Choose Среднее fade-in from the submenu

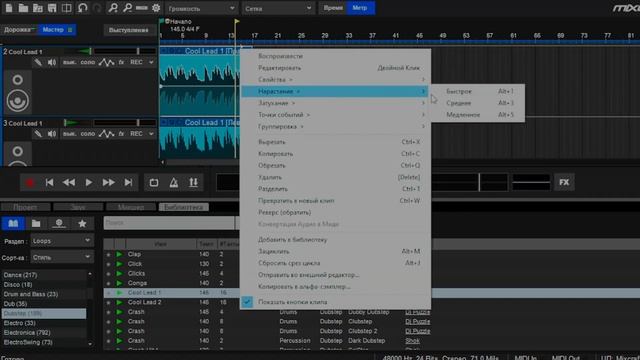pyautogui.click(x=478, y=103)
